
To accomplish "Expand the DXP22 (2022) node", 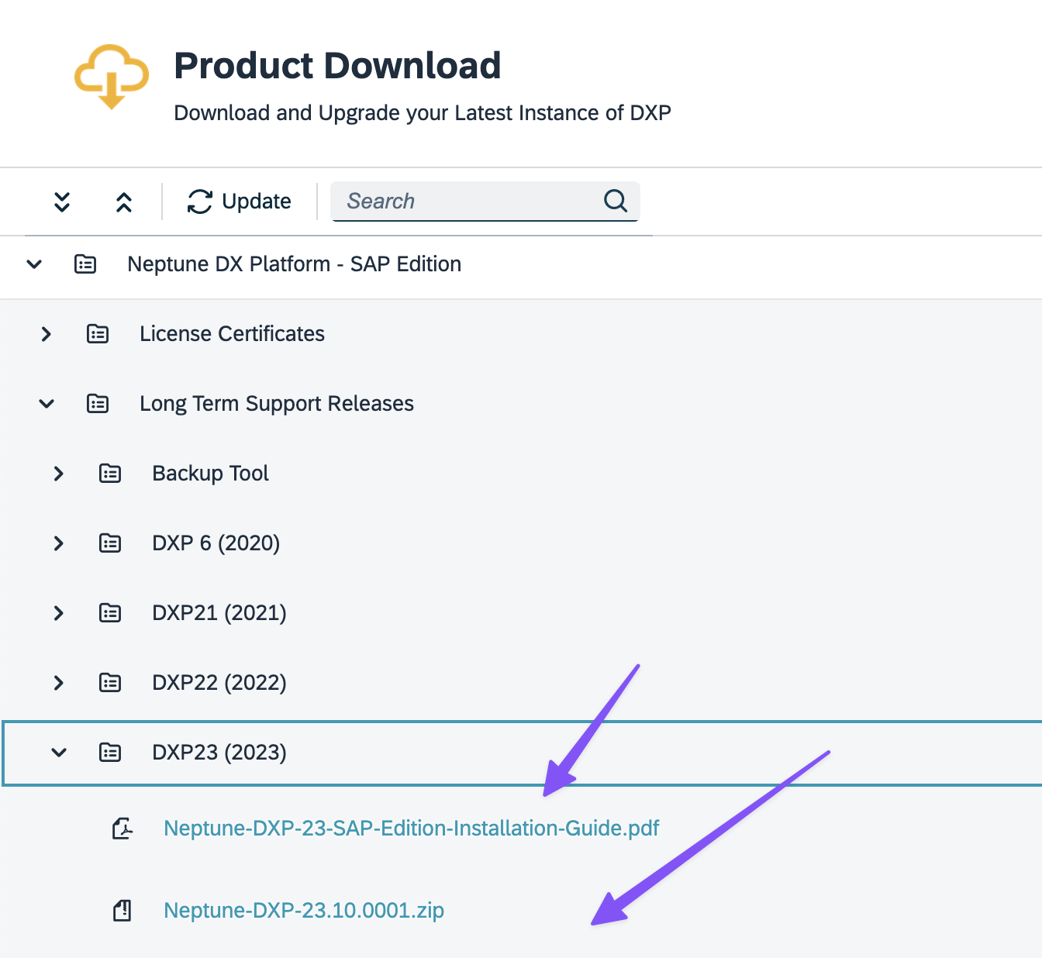I will pos(58,683).
